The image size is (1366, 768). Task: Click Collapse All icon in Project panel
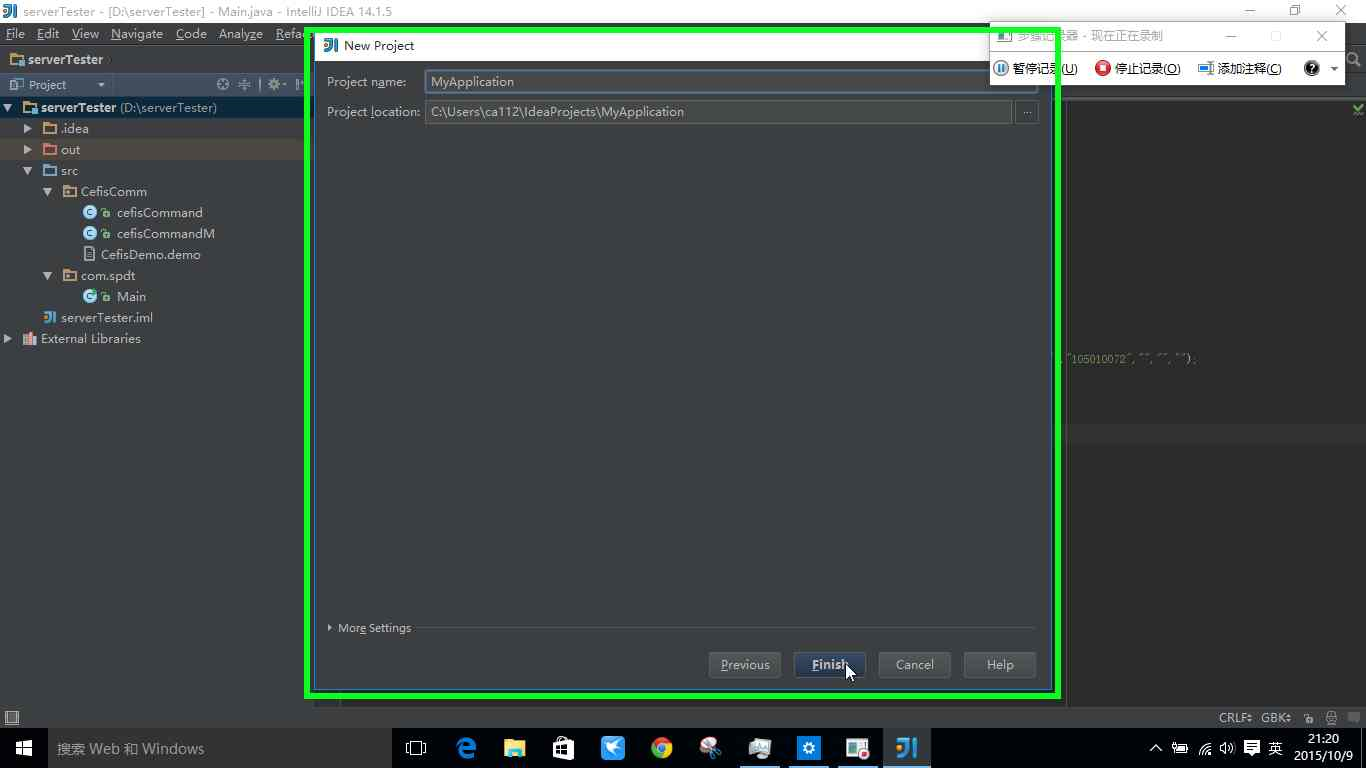[244, 85]
